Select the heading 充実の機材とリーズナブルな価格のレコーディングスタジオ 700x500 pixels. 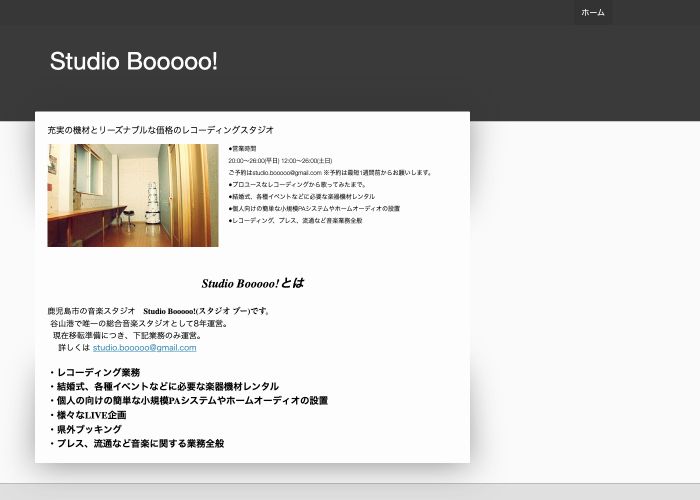pos(161,130)
